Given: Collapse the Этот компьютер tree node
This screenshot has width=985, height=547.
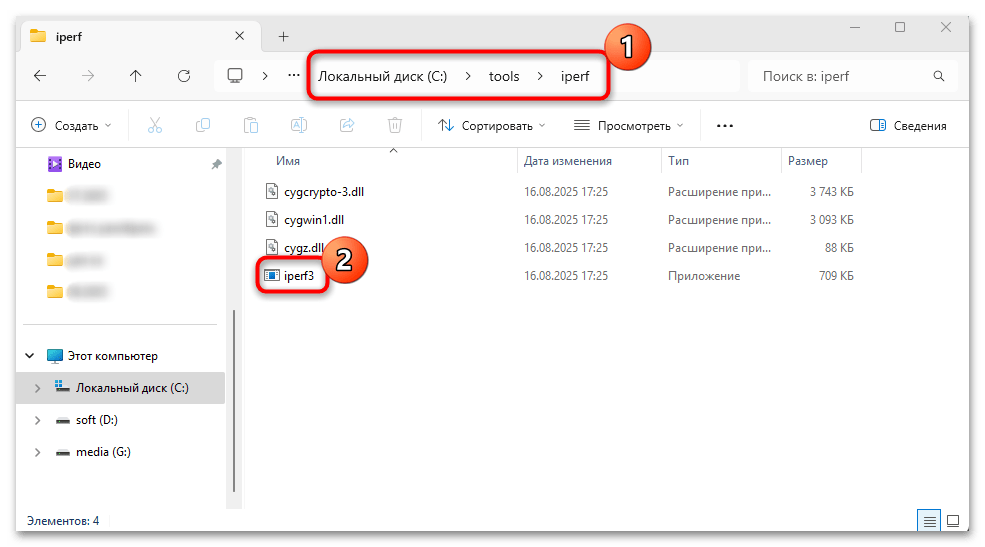Looking at the screenshot, I should pos(30,356).
